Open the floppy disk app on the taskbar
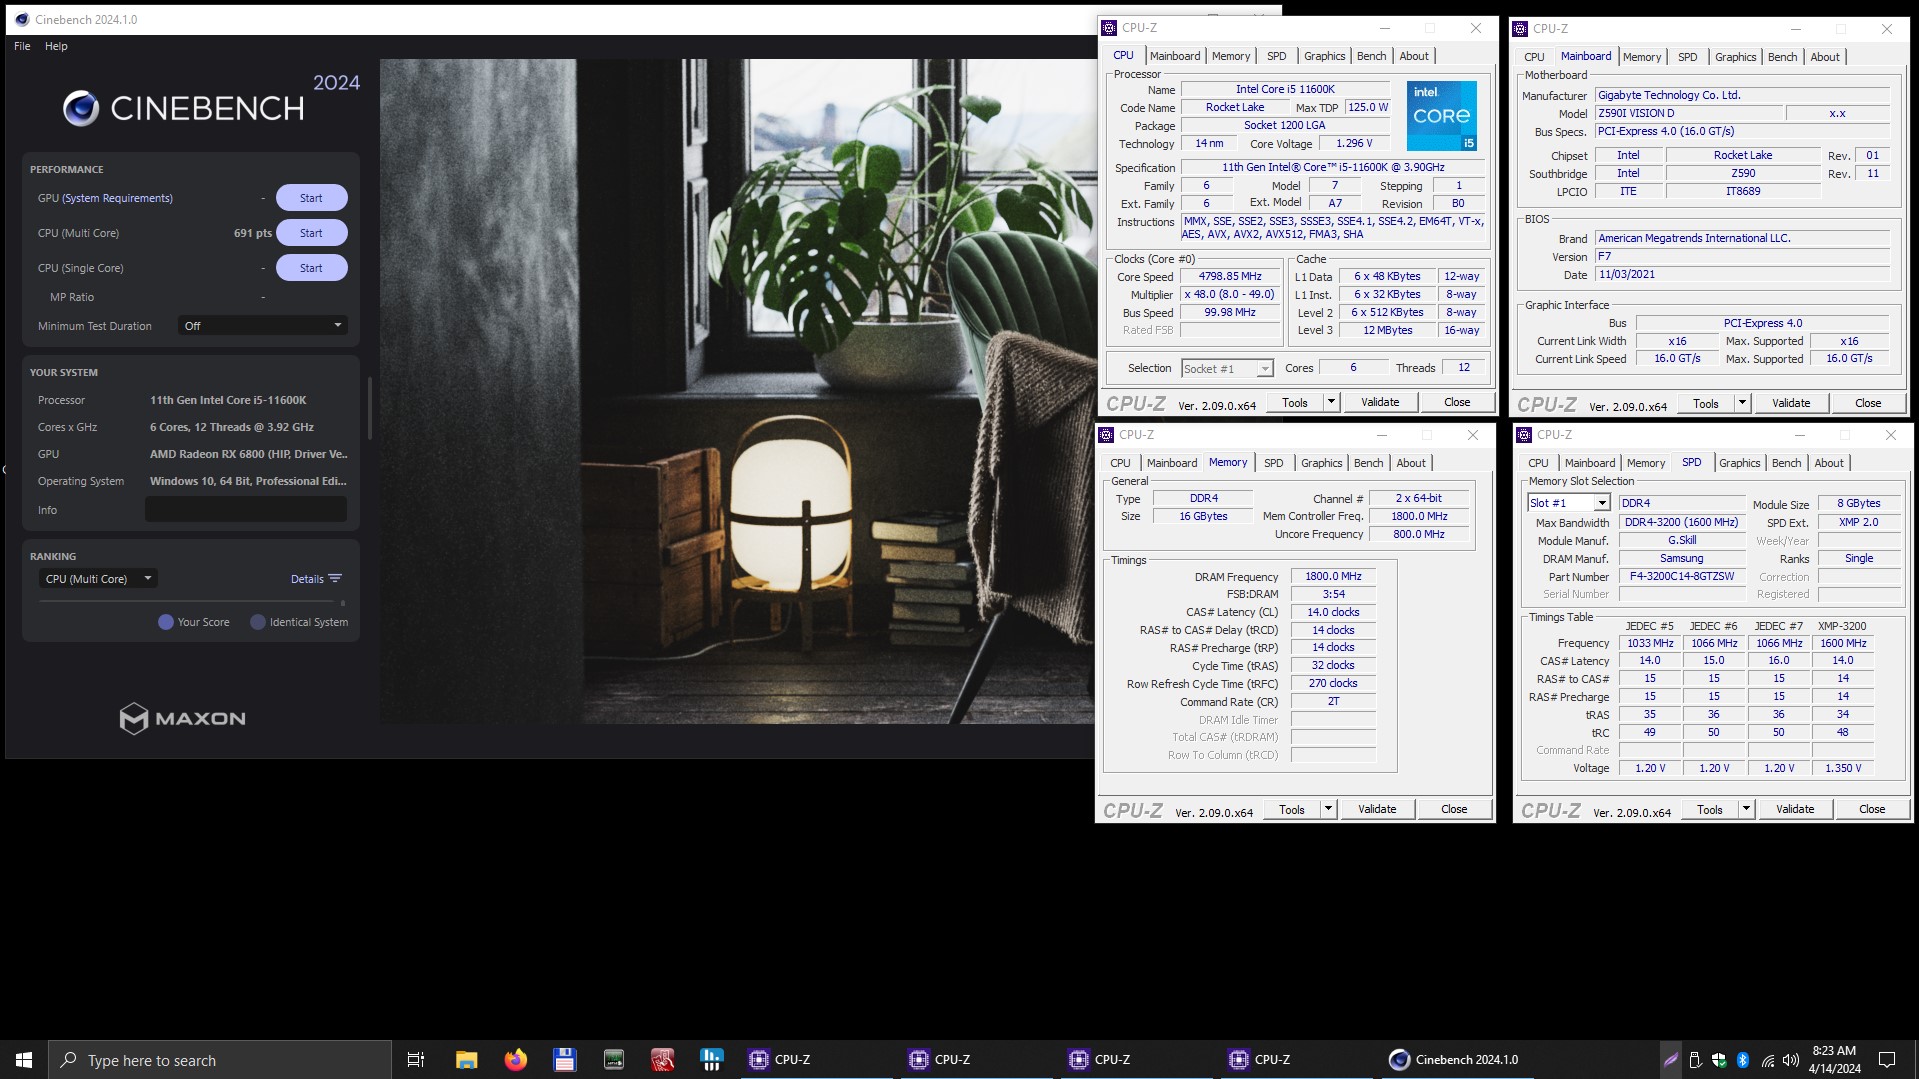Viewport: 1919px width, 1079px height. tap(564, 1060)
